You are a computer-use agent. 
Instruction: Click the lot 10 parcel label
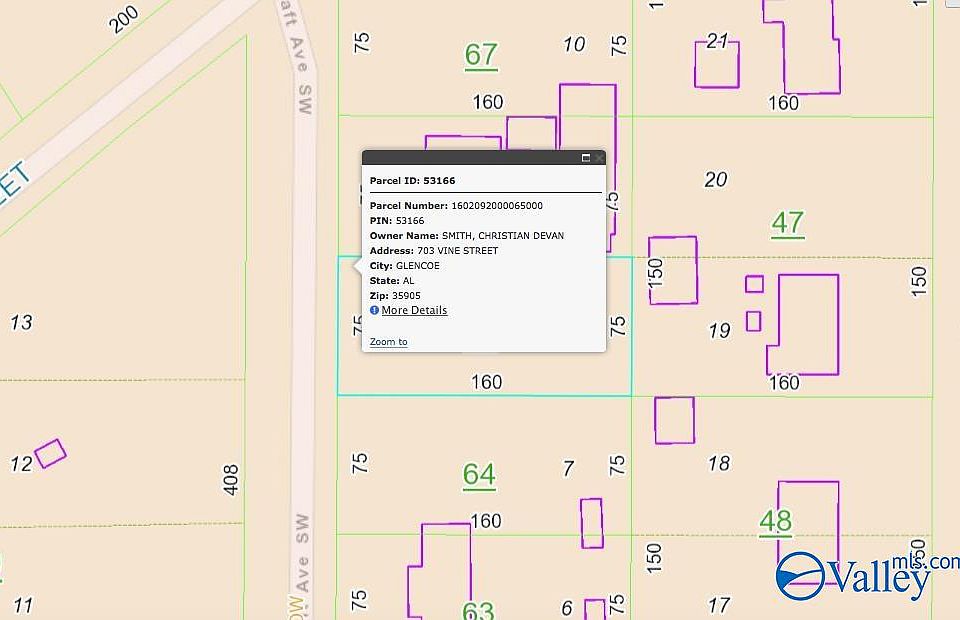(x=574, y=44)
